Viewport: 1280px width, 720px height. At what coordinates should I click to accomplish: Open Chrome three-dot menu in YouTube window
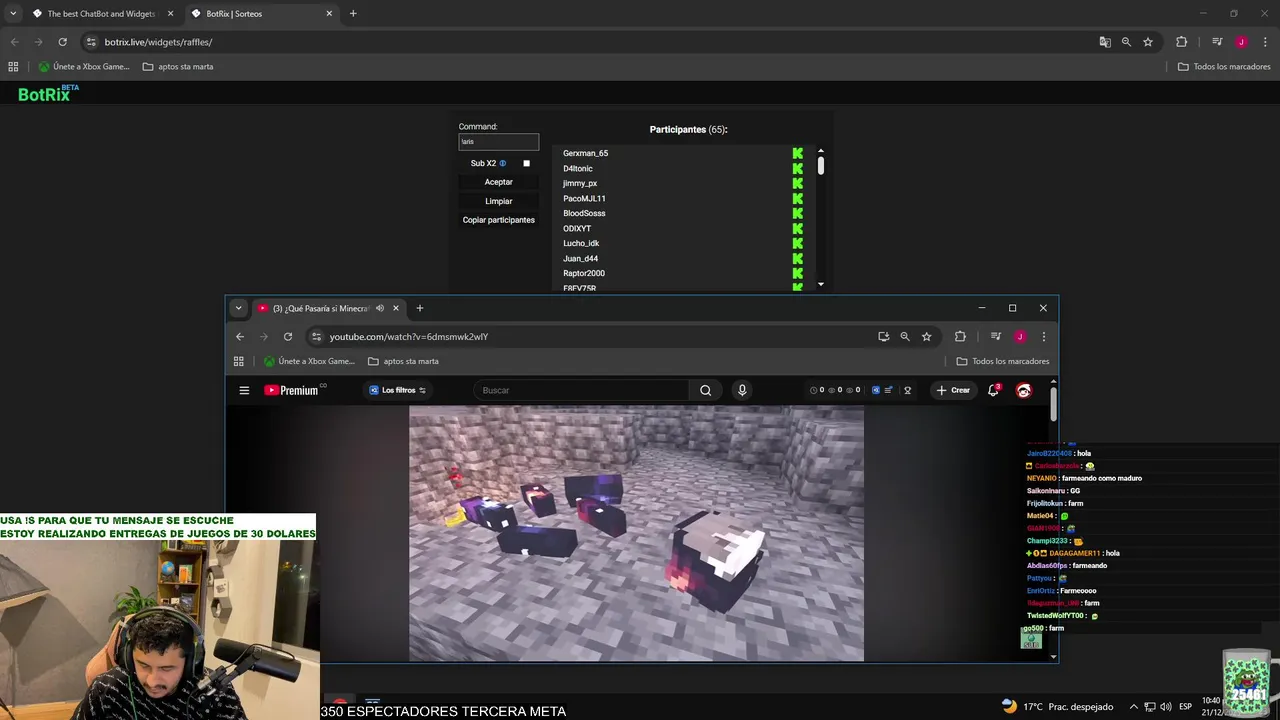(1044, 337)
